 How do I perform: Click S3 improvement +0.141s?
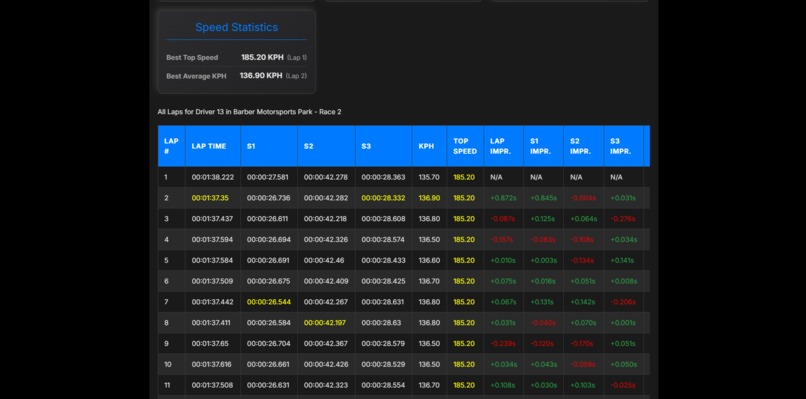(x=622, y=260)
